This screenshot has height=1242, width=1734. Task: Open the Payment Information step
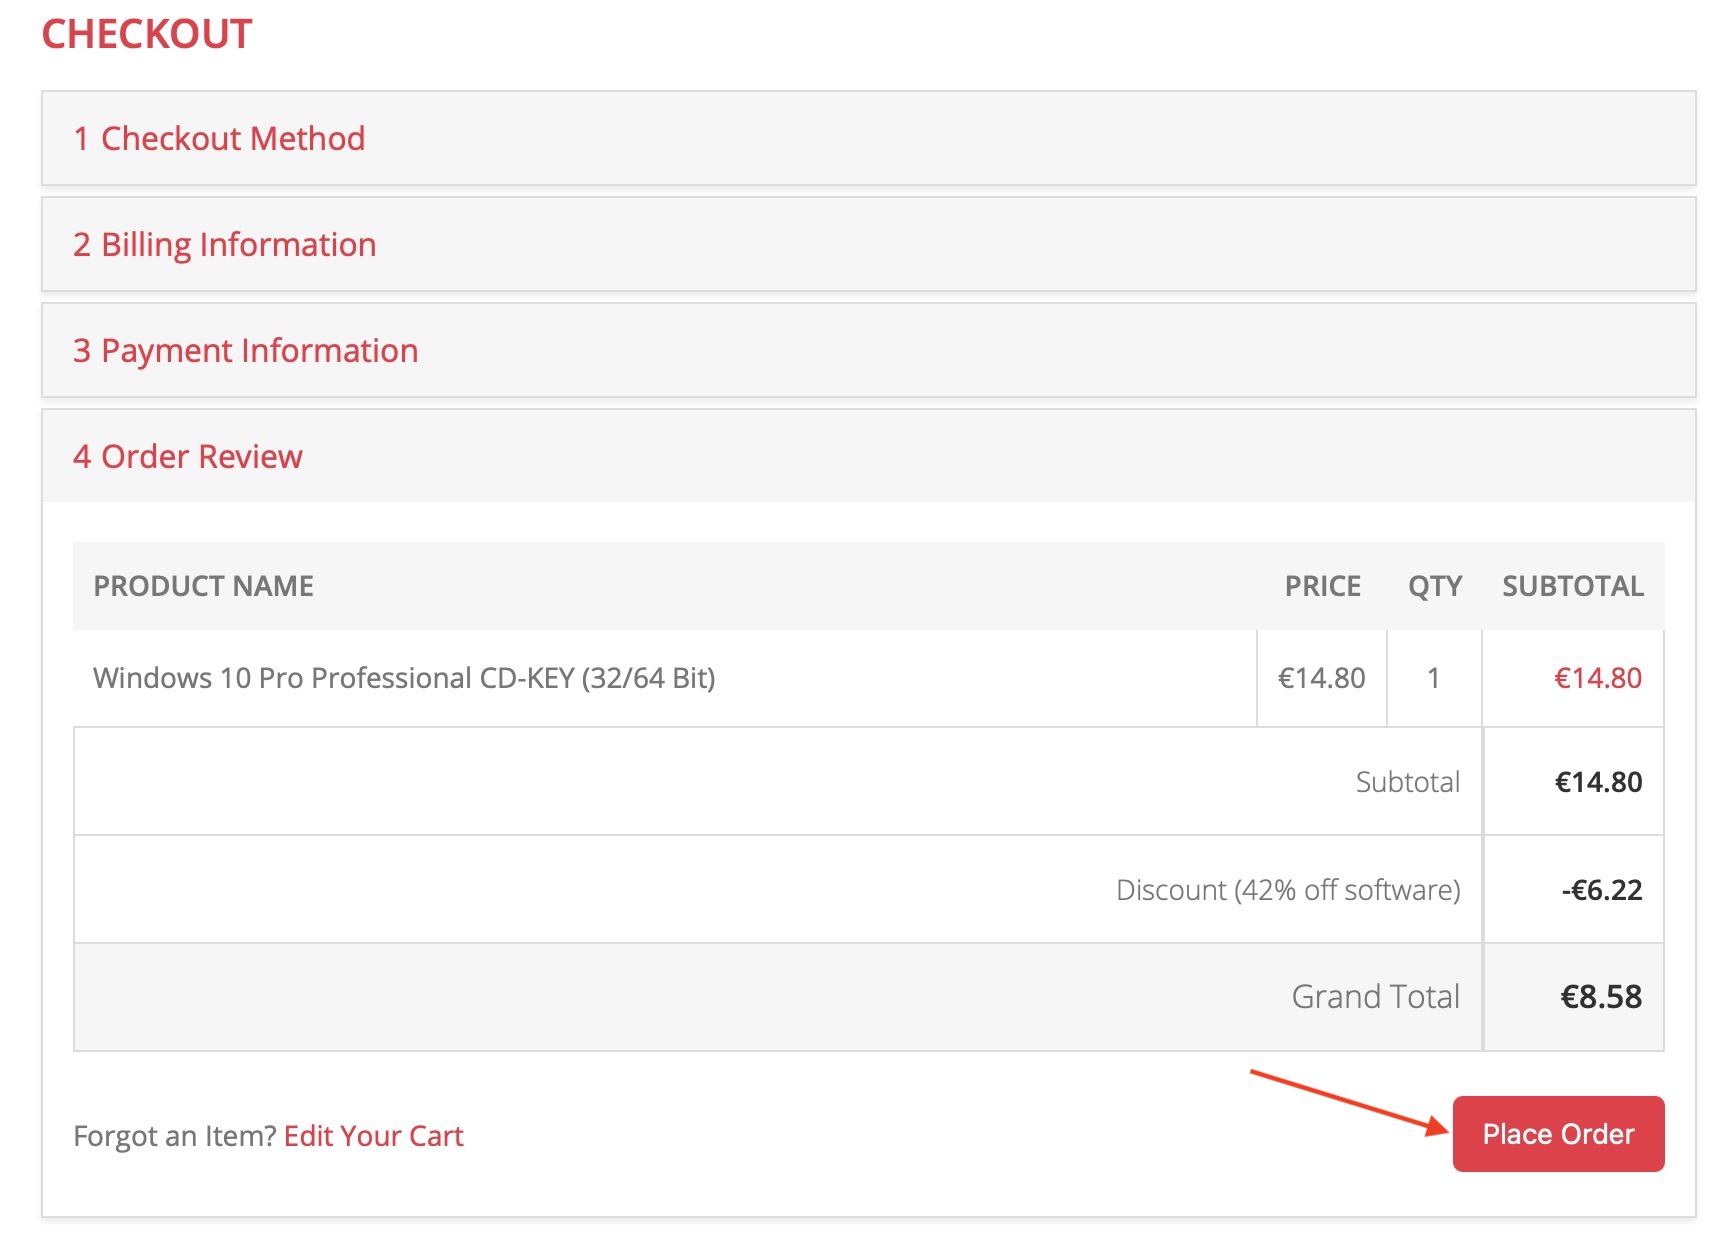coord(246,351)
